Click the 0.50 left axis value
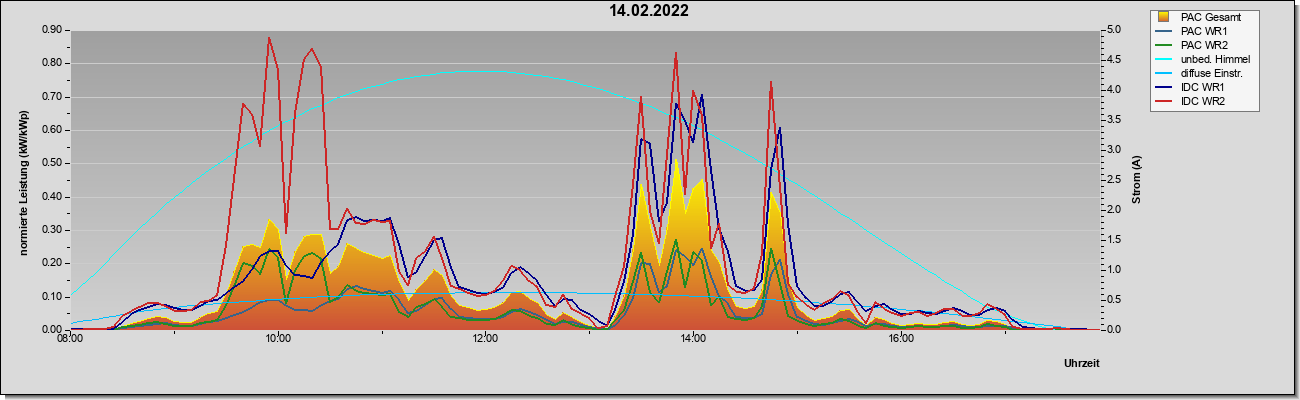Screen dimensions: 1300x400 coord(53,163)
